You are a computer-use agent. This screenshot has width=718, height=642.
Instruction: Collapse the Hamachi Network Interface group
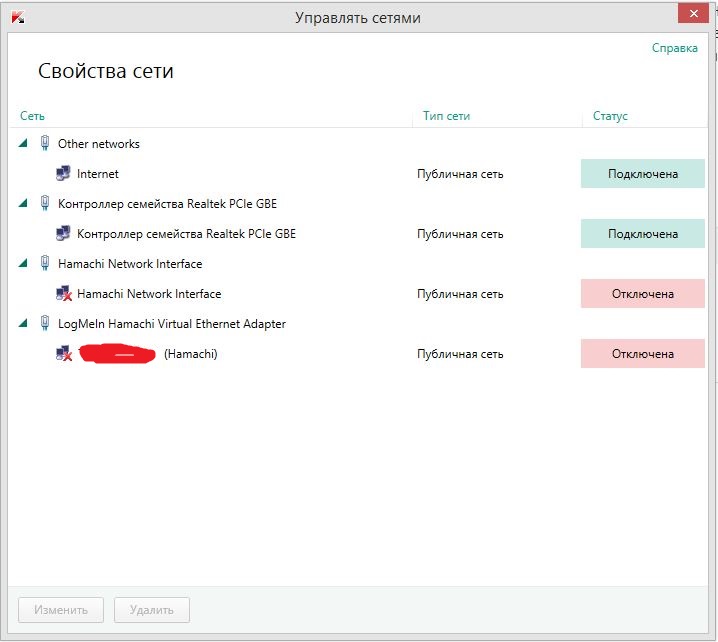(23, 263)
